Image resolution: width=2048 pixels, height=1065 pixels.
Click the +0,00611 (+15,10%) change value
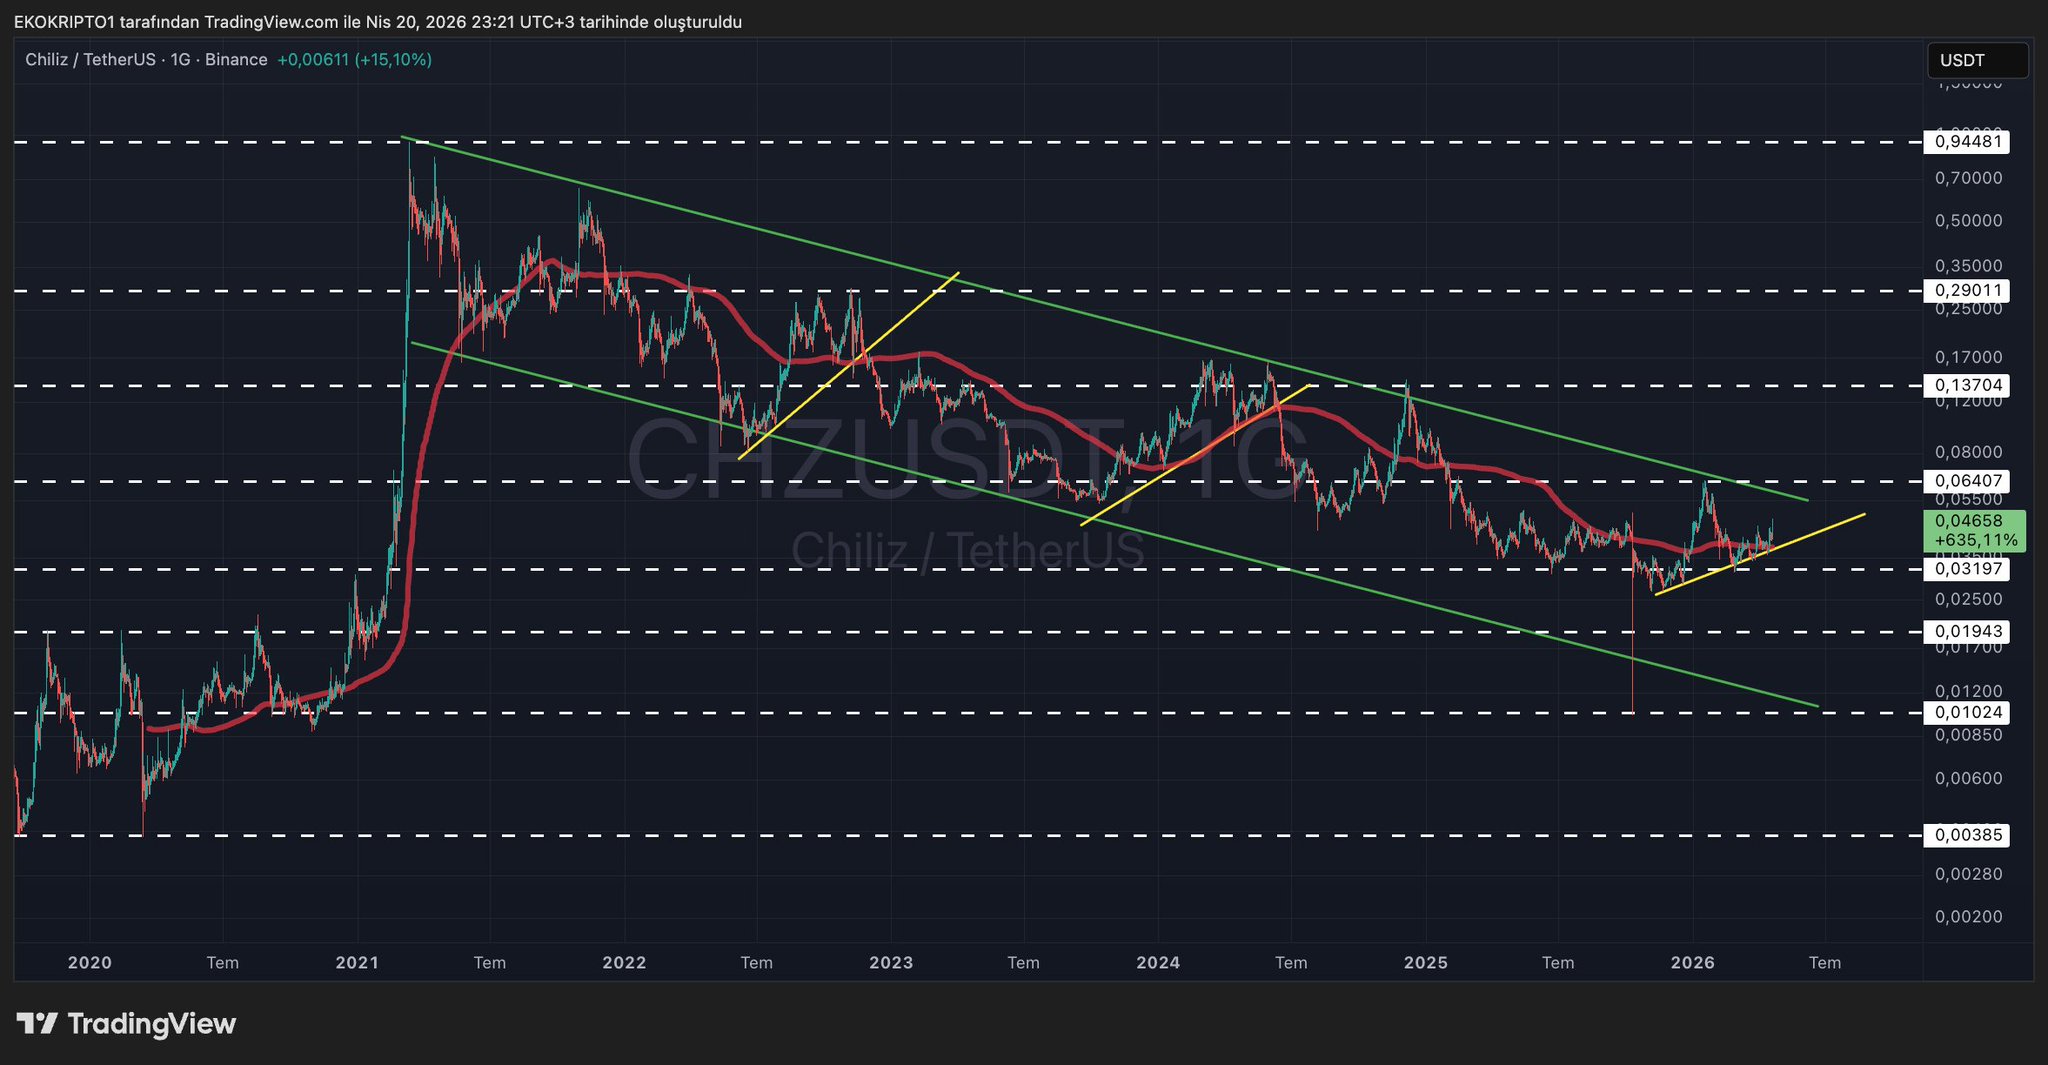[x=354, y=60]
